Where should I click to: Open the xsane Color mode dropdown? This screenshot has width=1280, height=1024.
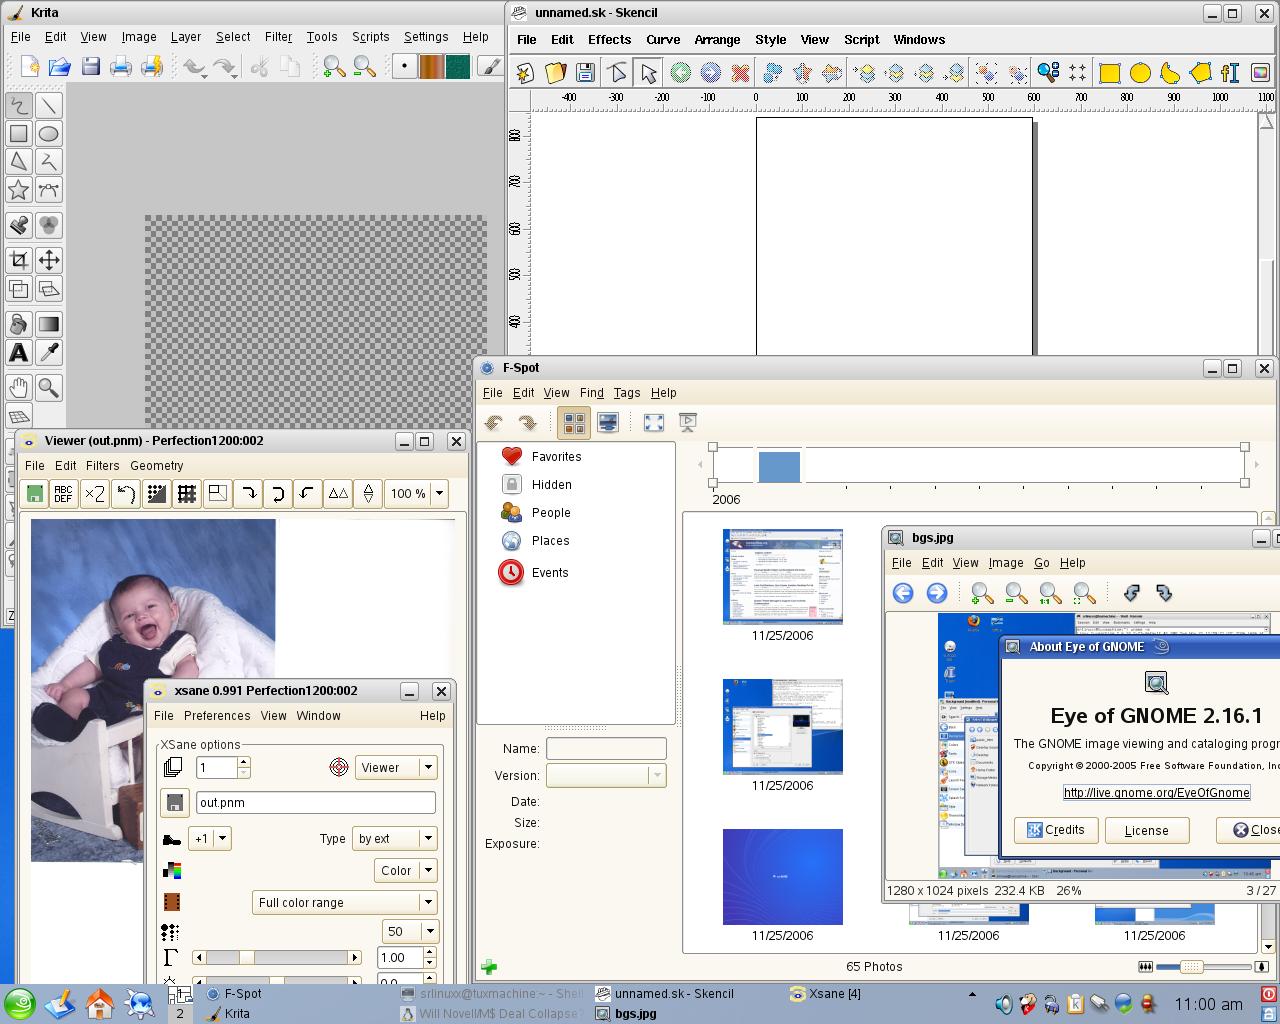[x=406, y=870]
